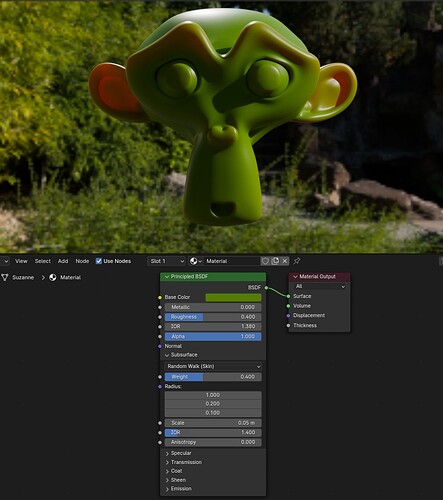The height and width of the screenshot is (500, 443).
Task: Click the Suzanne breadcrumb label
Action: pos(23,277)
